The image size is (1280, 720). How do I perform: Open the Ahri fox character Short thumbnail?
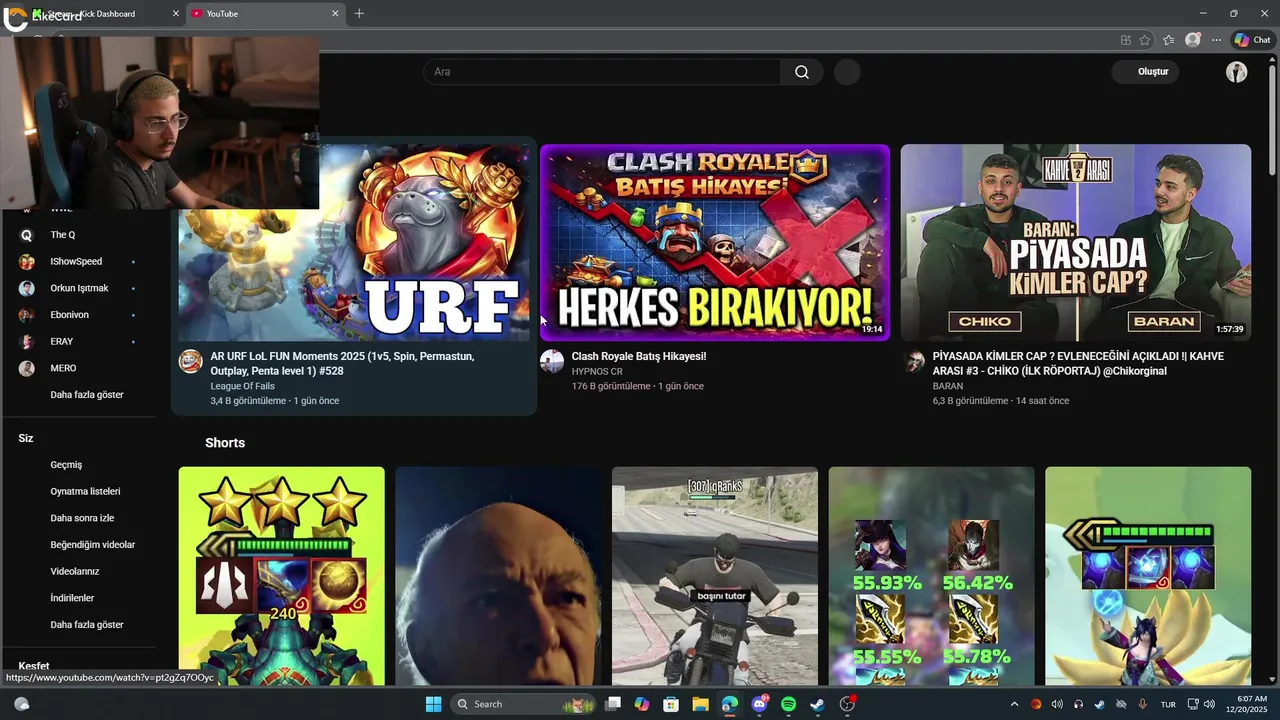[1148, 576]
